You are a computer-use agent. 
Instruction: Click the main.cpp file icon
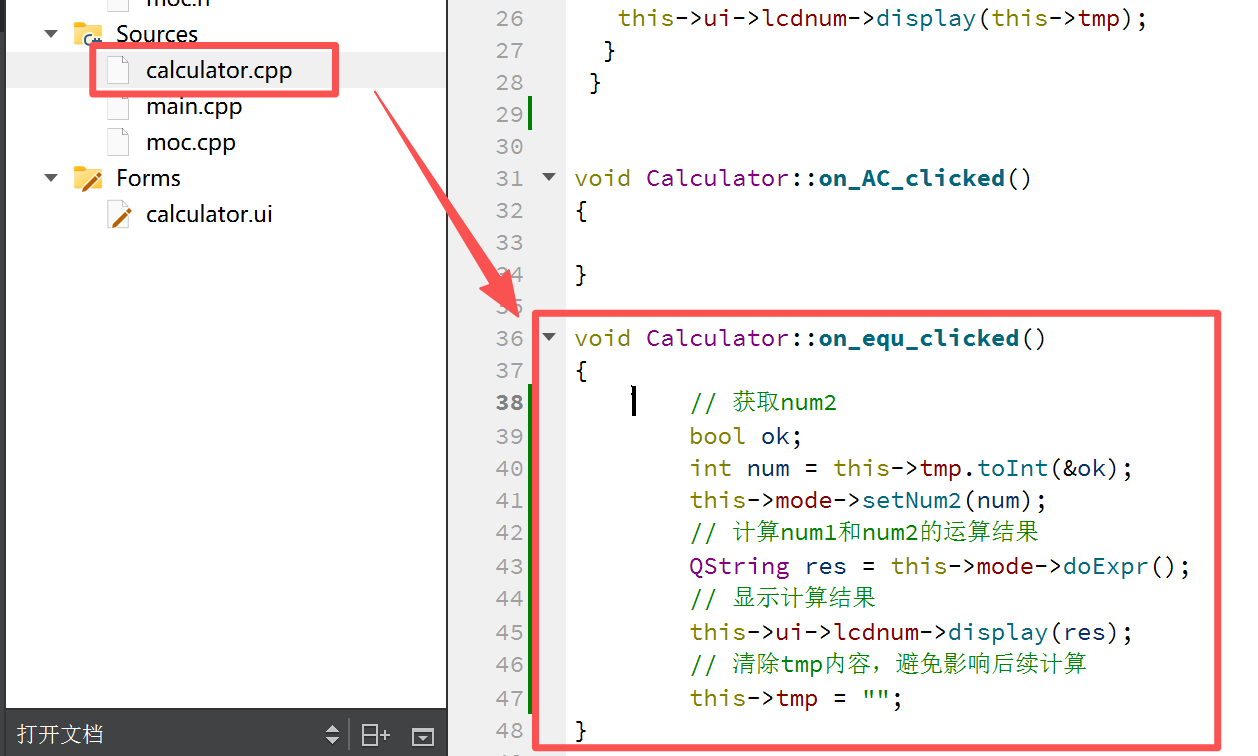click(x=119, y=107)
